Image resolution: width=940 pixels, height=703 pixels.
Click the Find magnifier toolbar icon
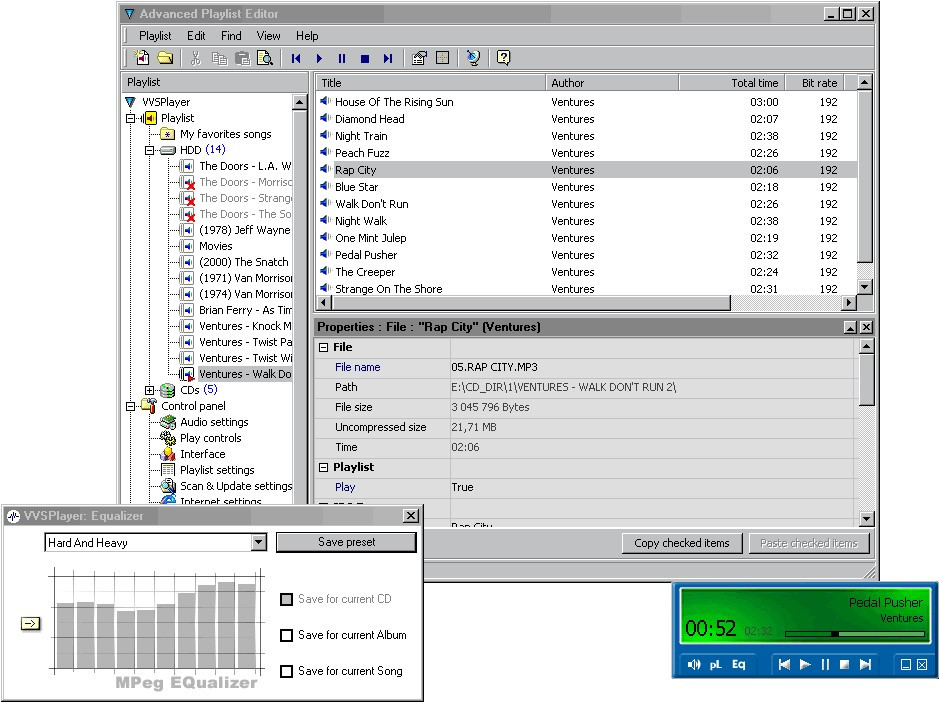(x=264, y=58)
